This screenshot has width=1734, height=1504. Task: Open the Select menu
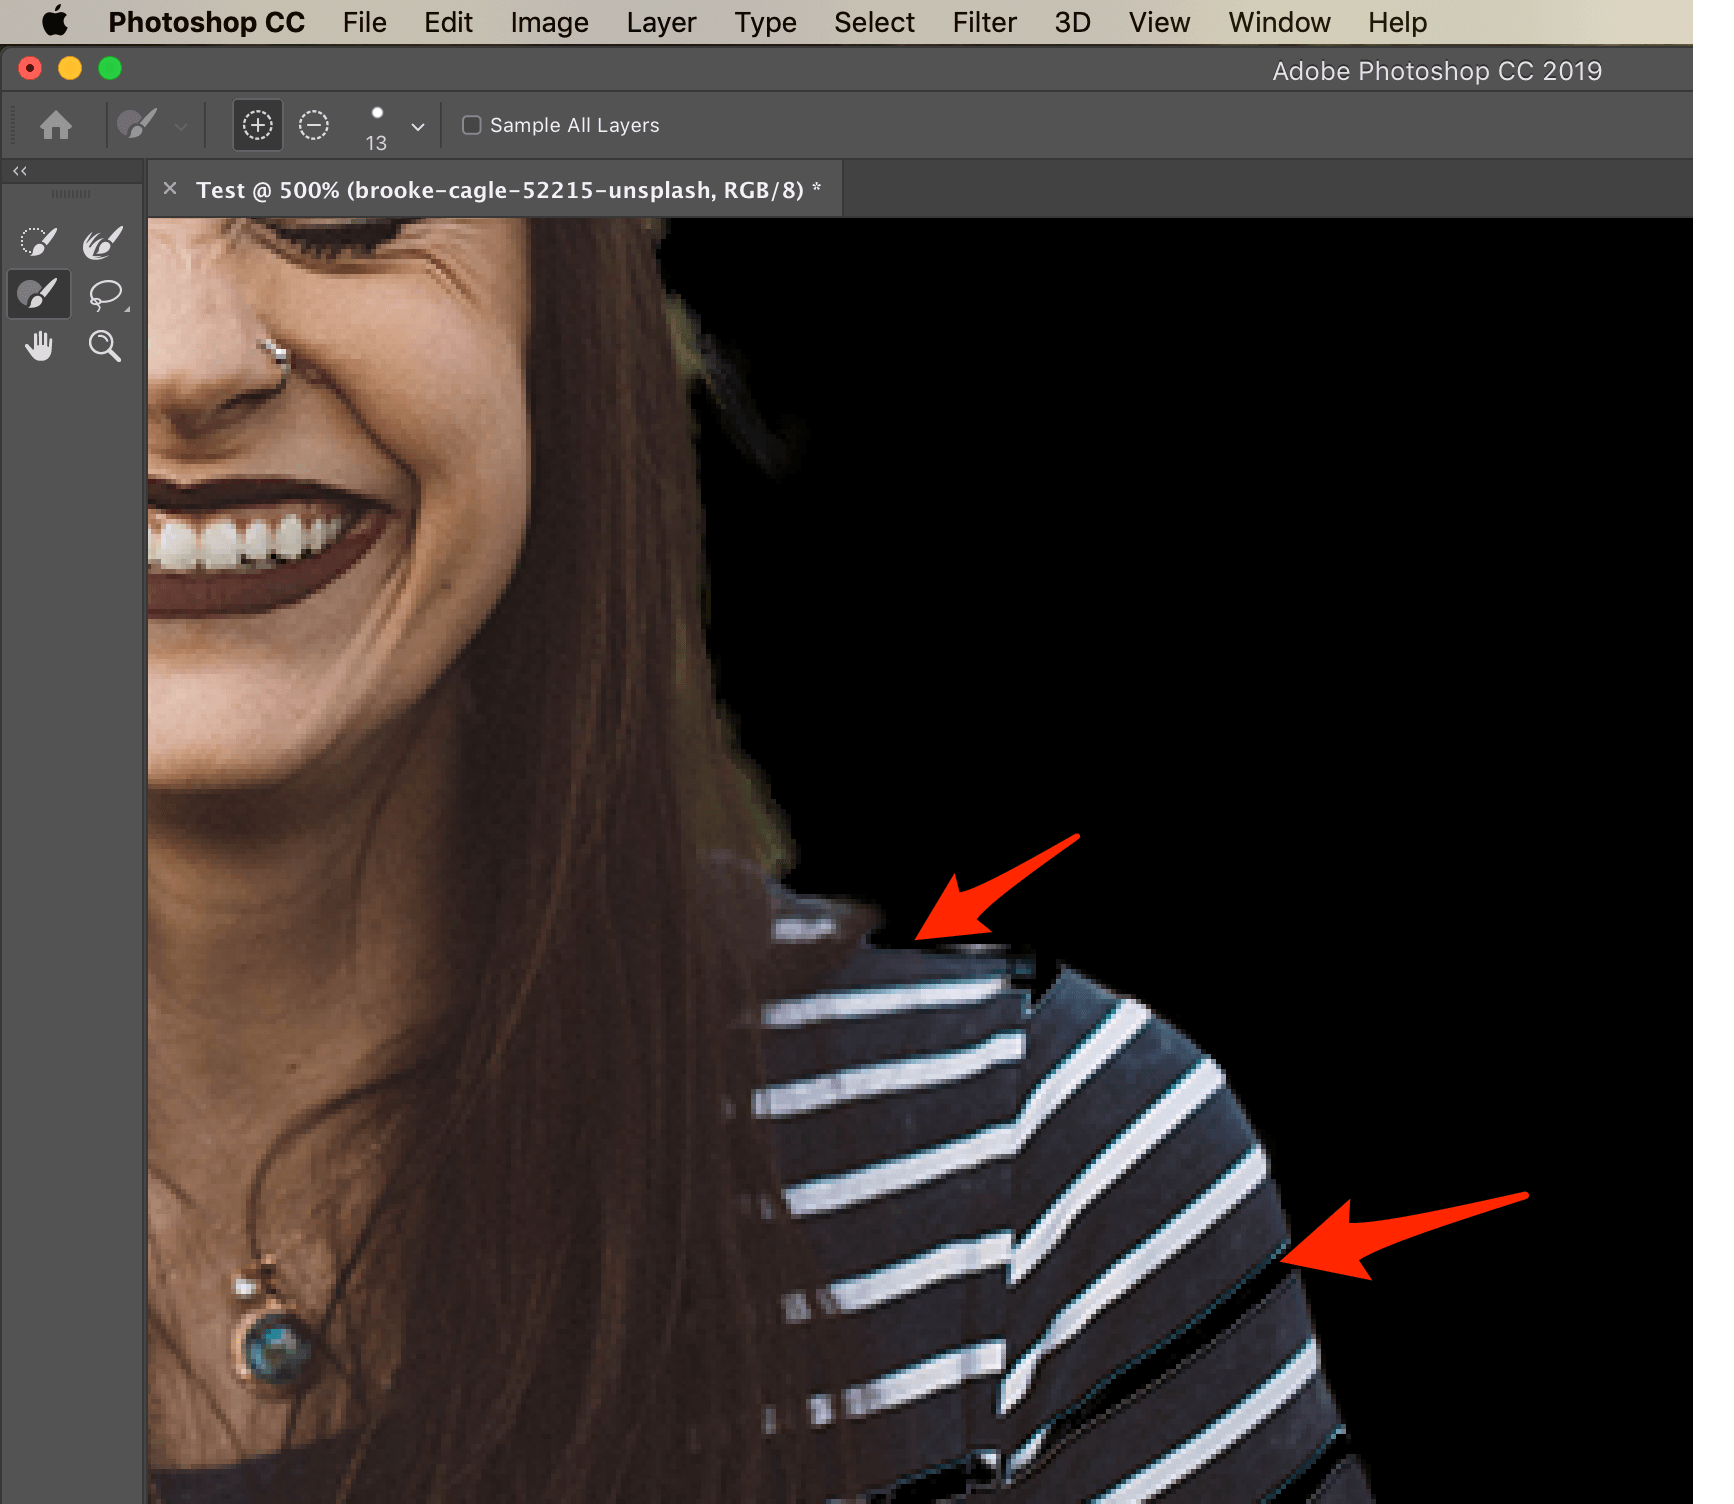point(873,22)
